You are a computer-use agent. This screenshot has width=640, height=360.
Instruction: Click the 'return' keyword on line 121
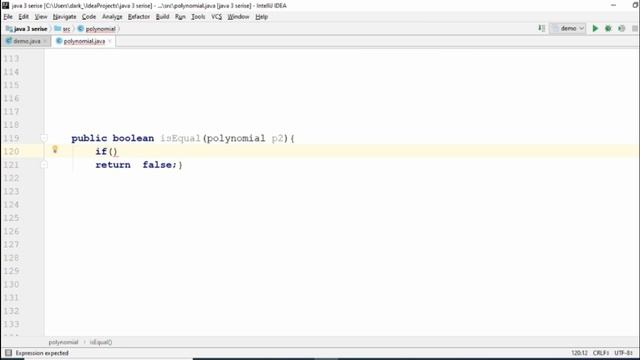click(113, 165)
